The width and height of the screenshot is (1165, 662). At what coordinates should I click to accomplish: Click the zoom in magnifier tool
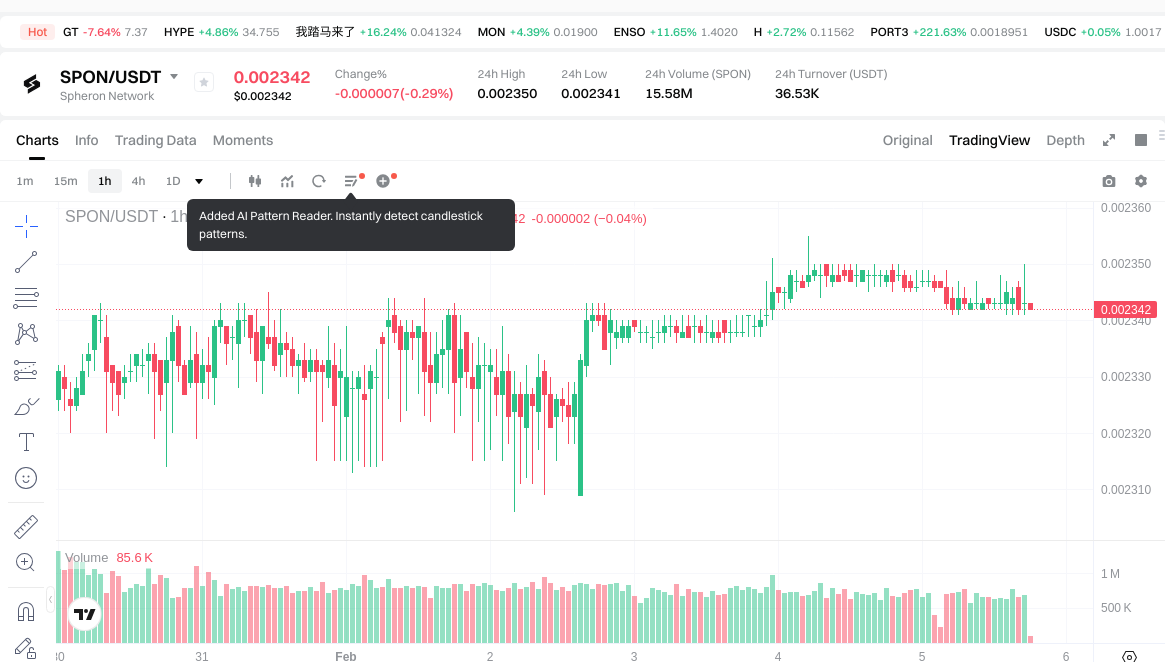point(26,562)
